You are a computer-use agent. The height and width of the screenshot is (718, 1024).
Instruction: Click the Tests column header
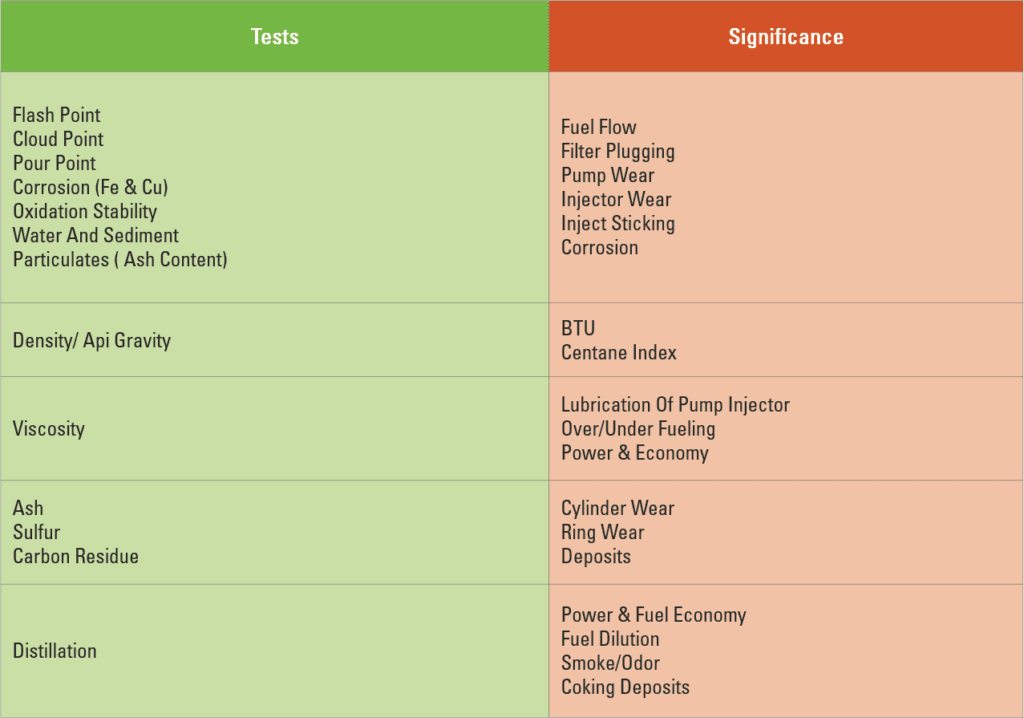pos(274,36)
